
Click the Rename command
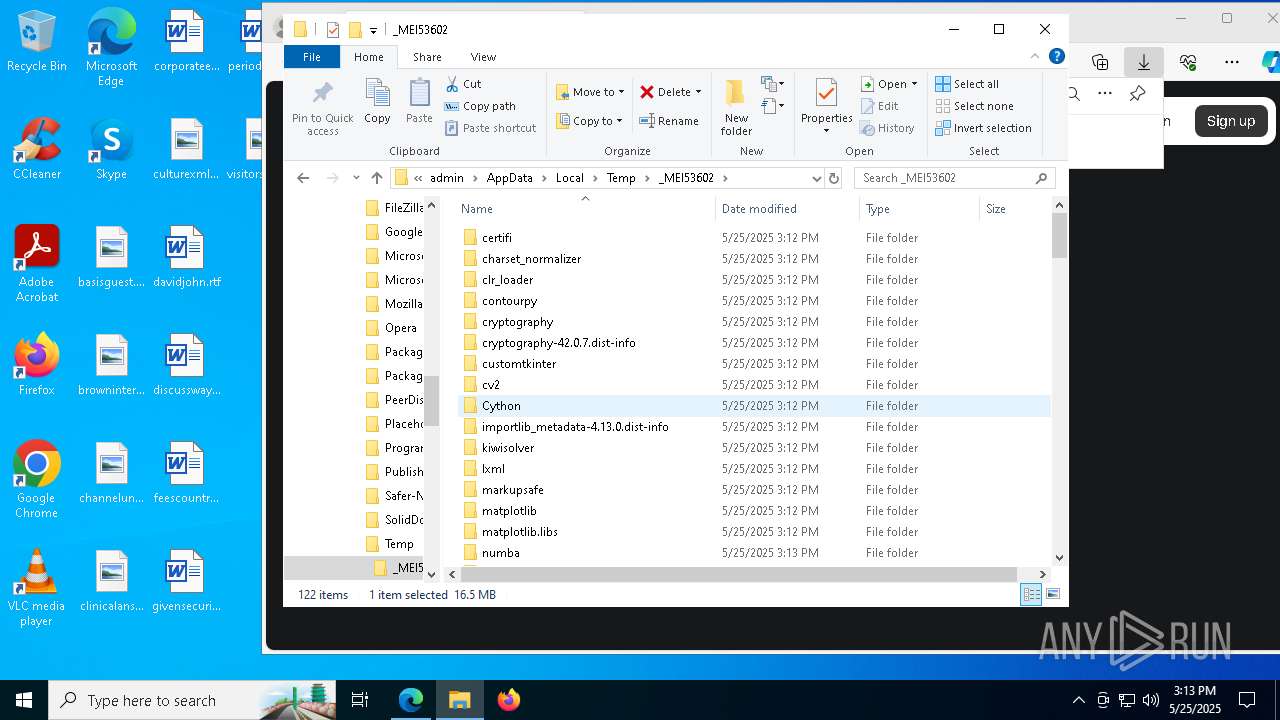coord(669,121)
